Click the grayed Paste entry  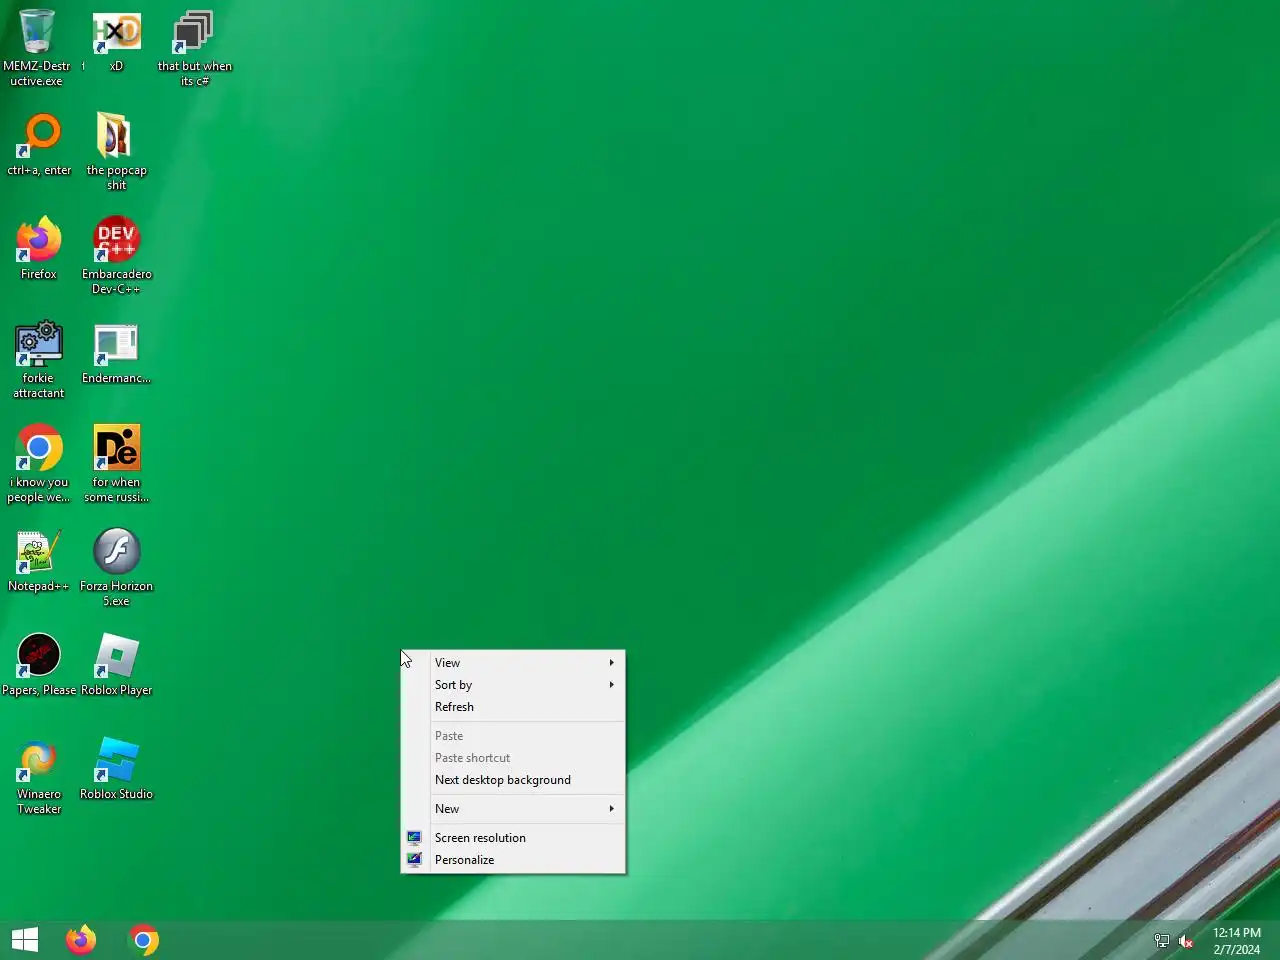513,736
